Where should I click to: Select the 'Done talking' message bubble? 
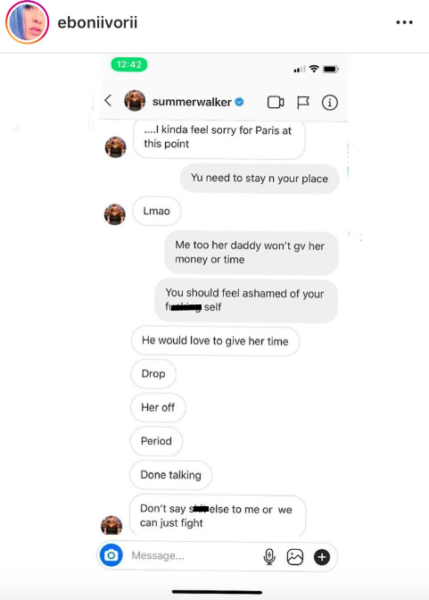171,475
